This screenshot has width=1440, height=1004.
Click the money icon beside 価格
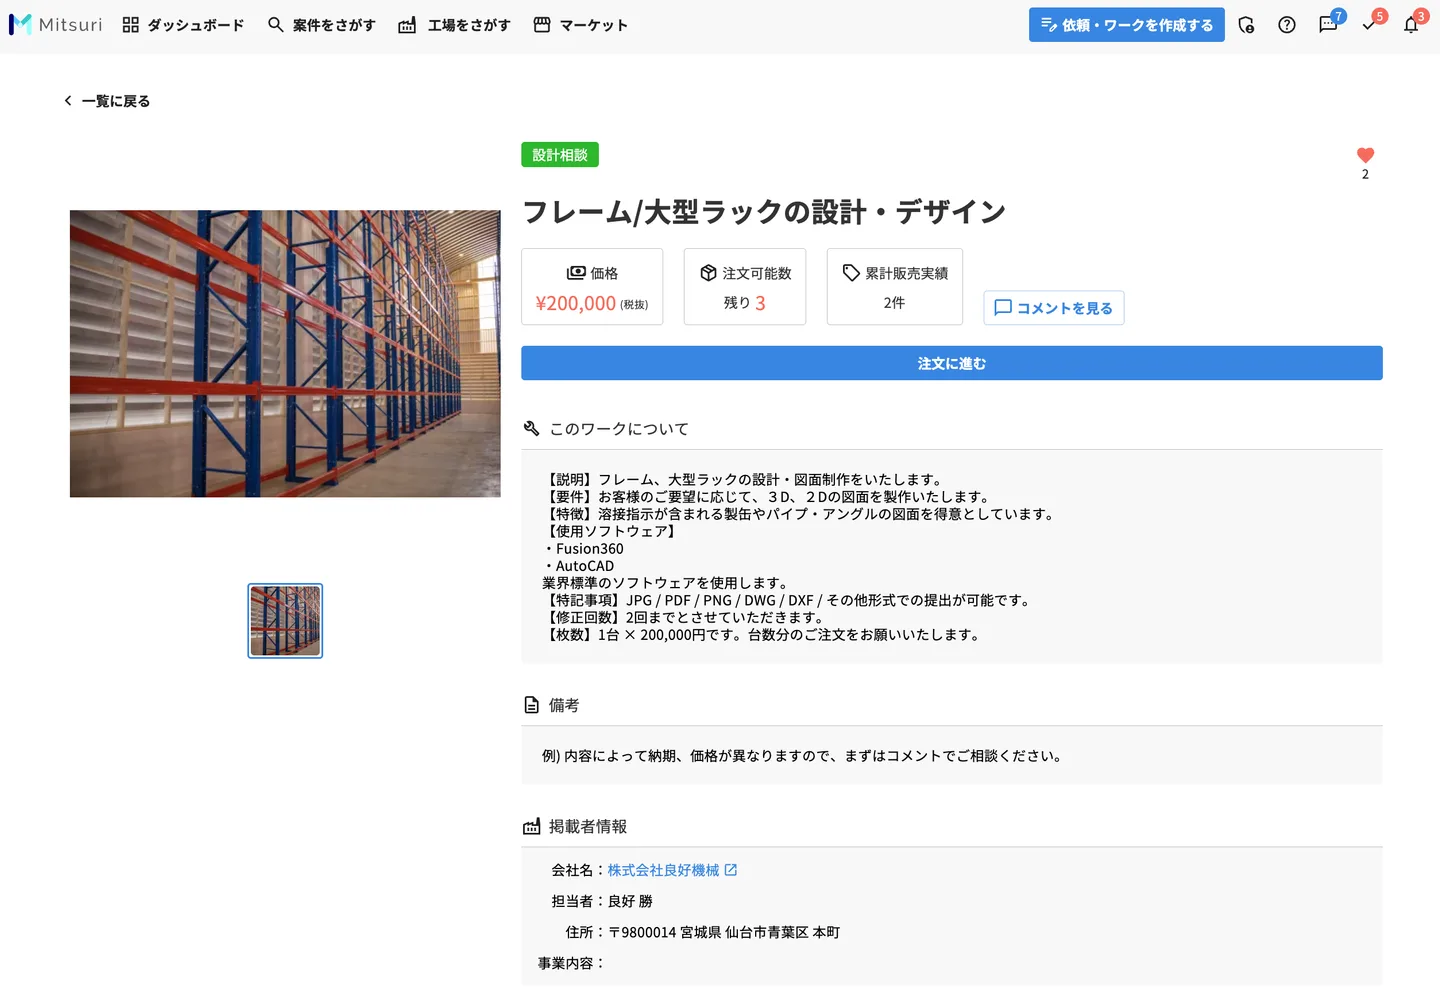[x=576, y=273]
